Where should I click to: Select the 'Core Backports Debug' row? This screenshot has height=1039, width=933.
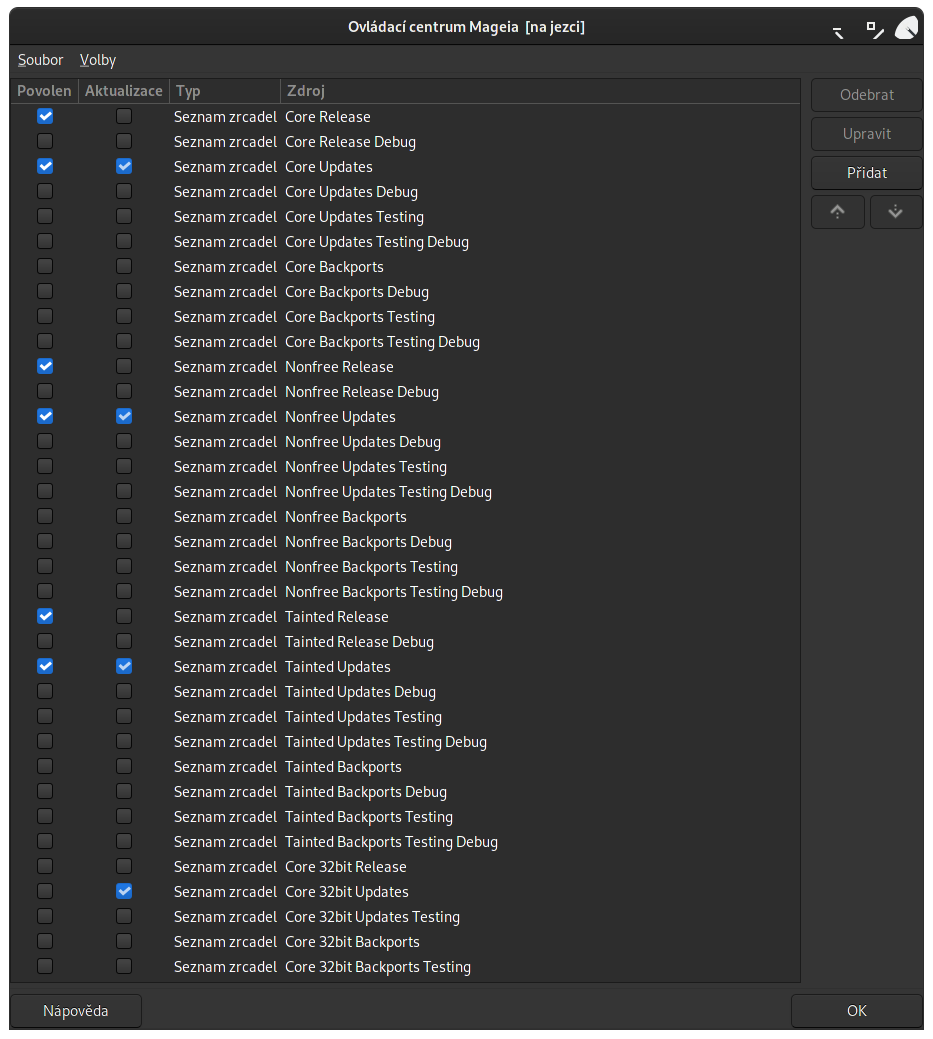coord(406,292)
